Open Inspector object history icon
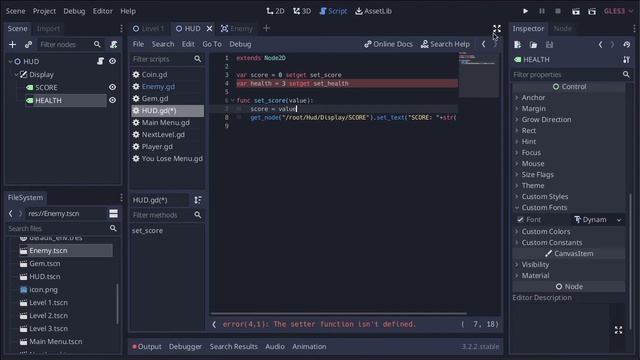 (627, 44)
